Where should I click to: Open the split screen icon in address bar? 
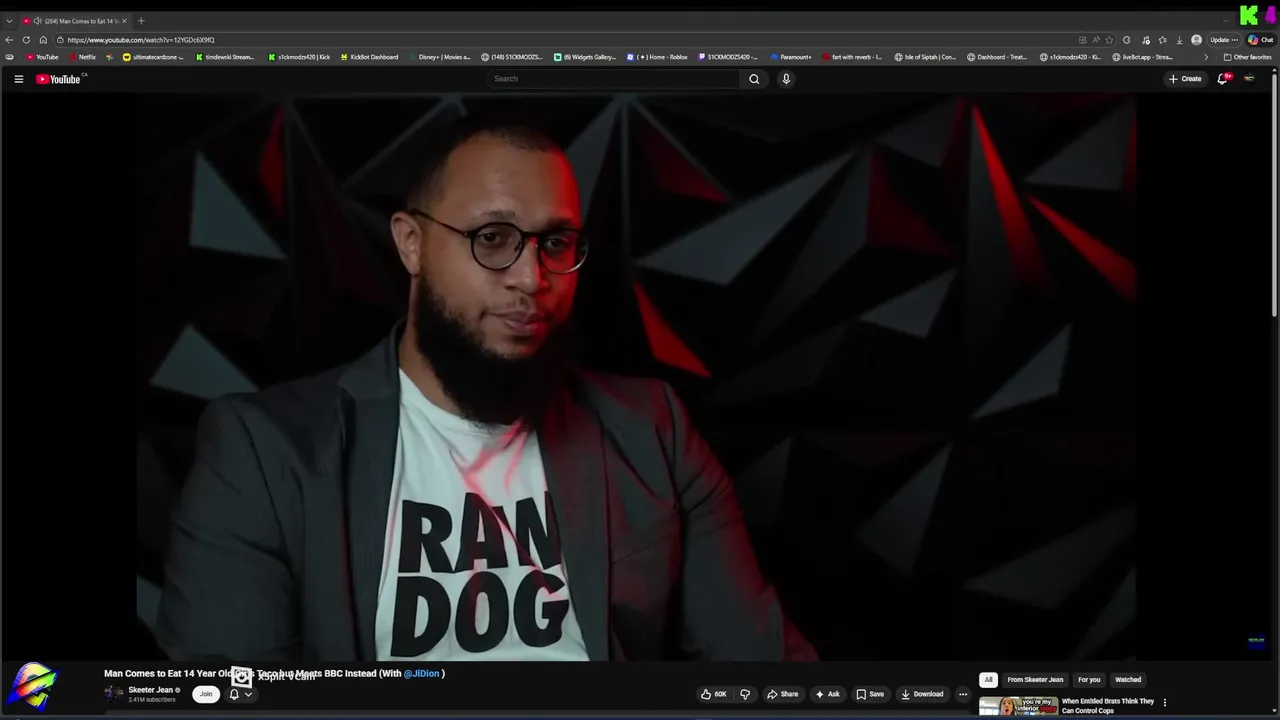tap(1082, 40)
